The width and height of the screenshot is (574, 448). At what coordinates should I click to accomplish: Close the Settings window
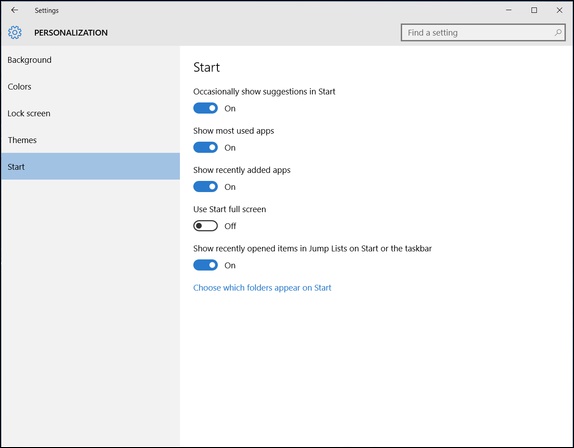coord(559,10)
